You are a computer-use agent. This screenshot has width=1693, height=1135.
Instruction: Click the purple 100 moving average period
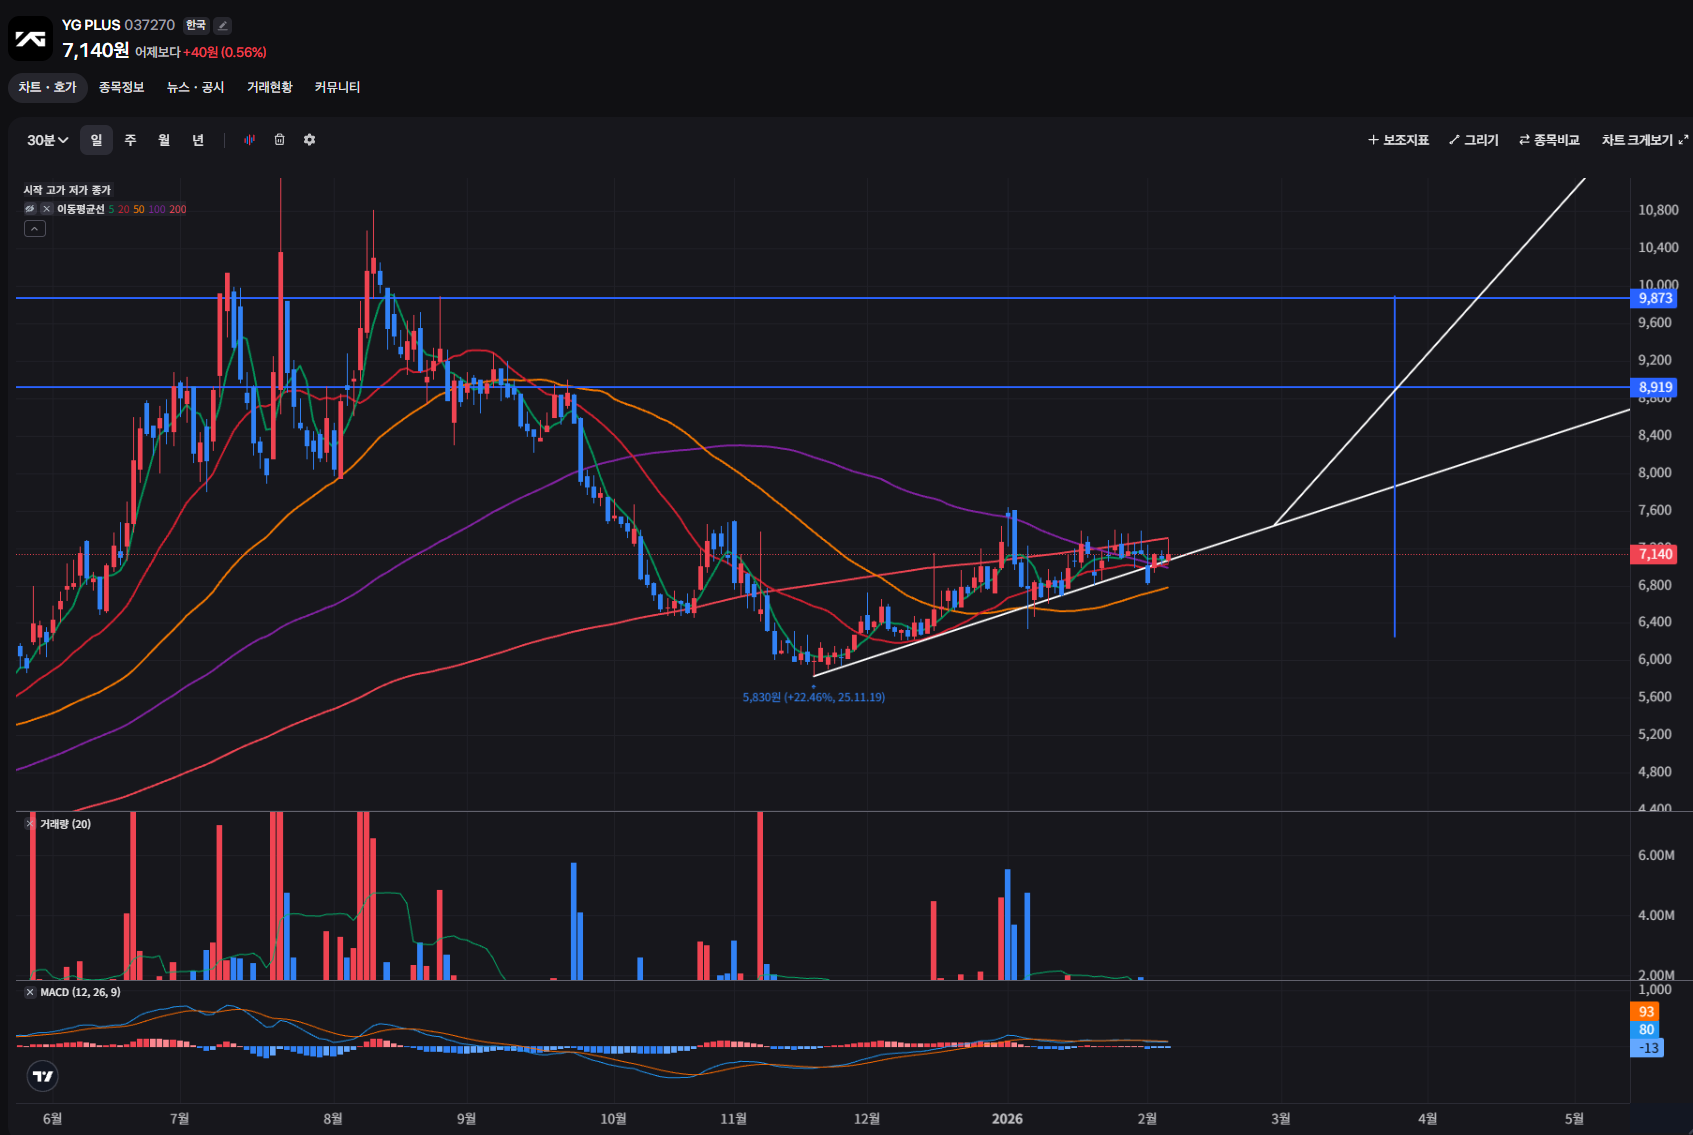(157, 210)
